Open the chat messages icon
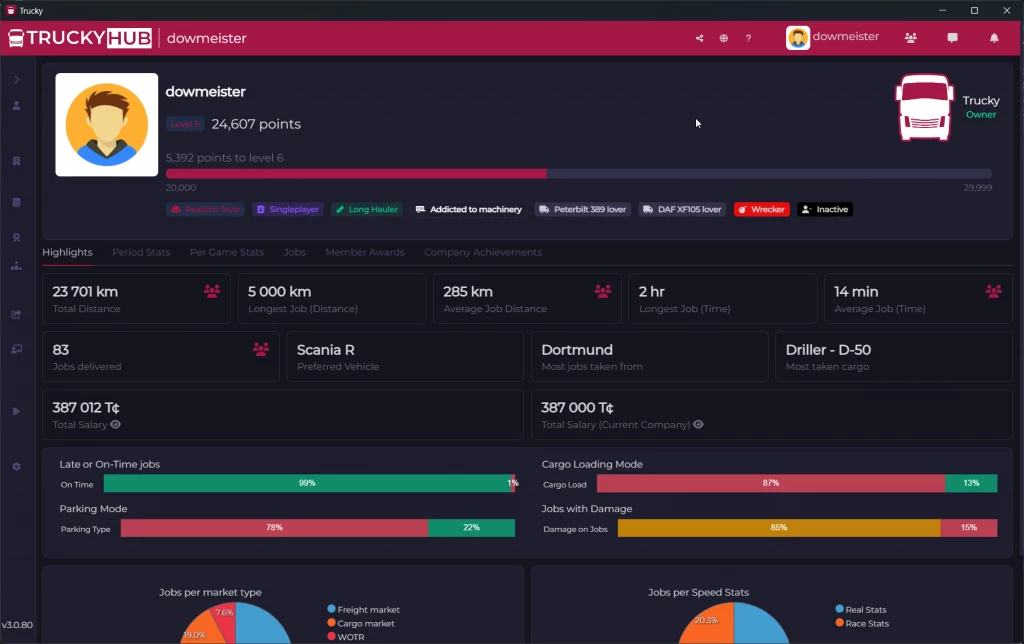Viewport: 1024px width, 644px height. (952, 38)
